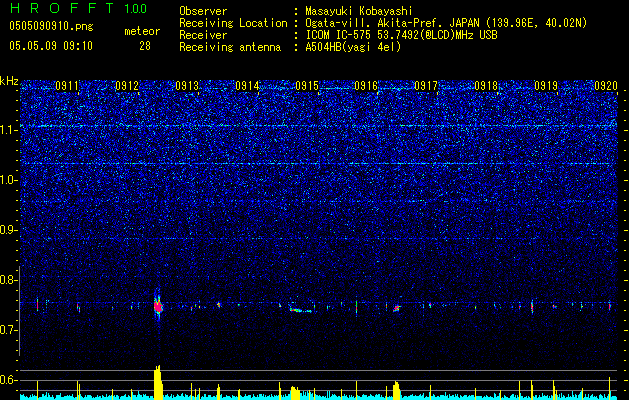629x400 pixels.
Task: Click the 0917 time marker
Action: [426, 86]
